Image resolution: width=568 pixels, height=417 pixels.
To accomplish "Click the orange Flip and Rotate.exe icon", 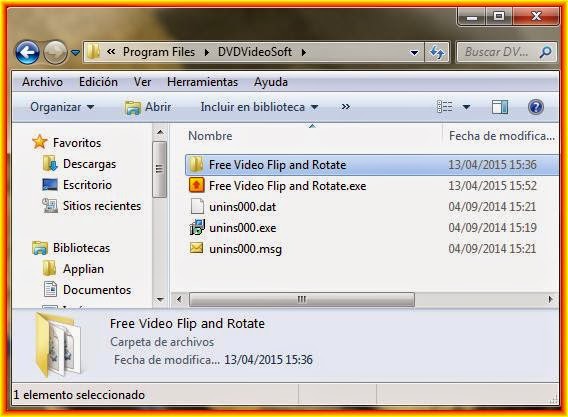I will click(197, 185).
